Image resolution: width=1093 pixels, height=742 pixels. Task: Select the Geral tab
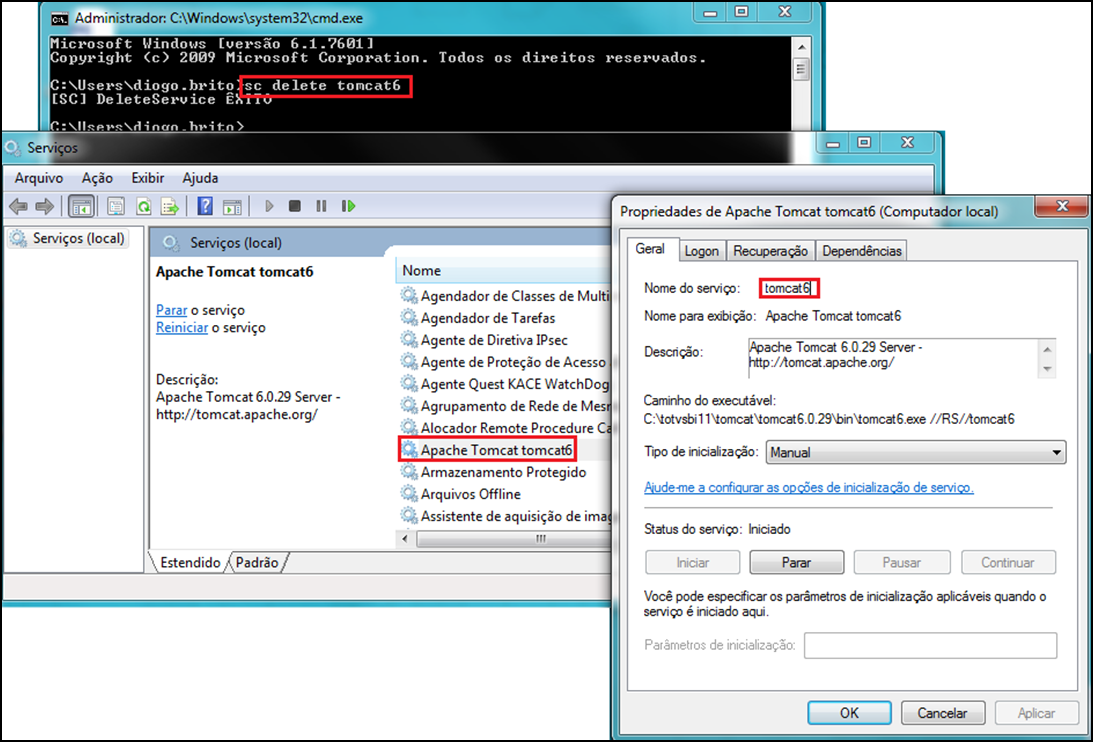650,249
